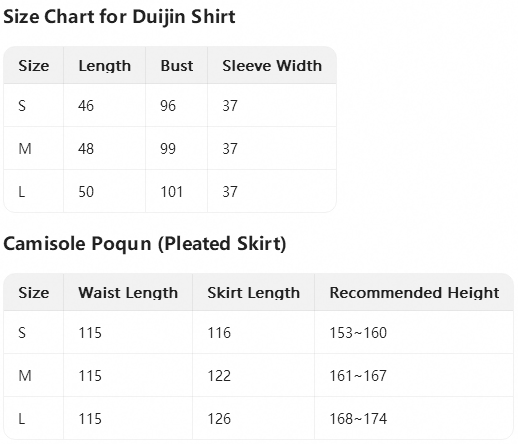
Task: Select height range 168~174
Action: 358,419
